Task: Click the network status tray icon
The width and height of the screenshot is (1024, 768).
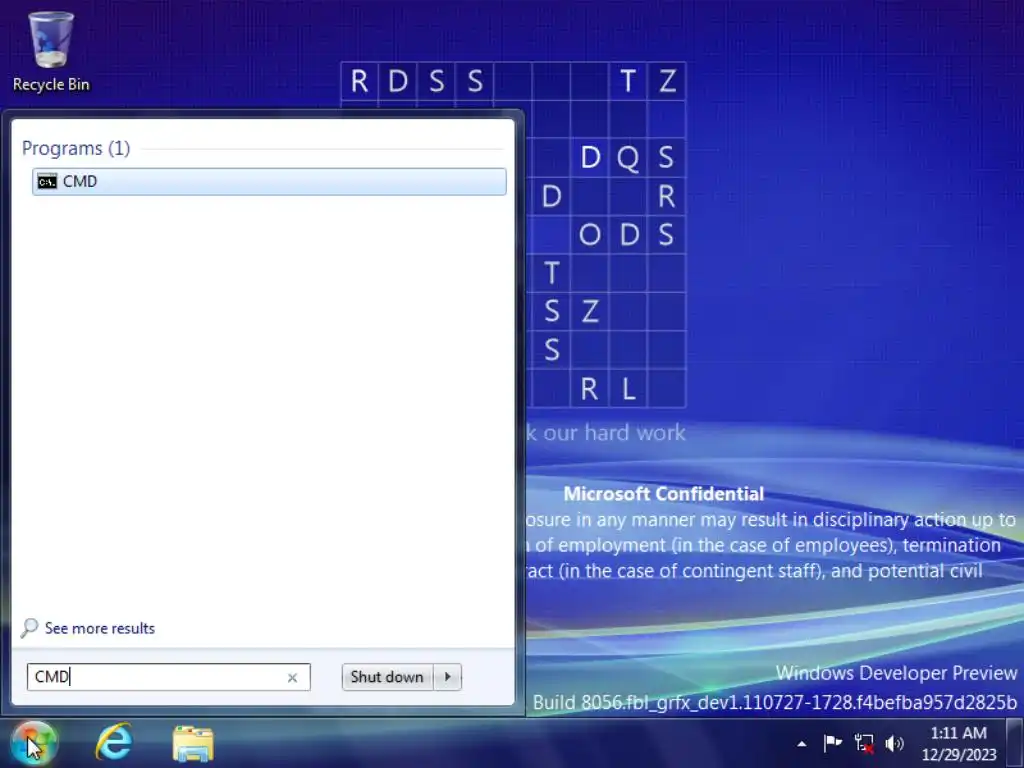Action: (864, 743)
